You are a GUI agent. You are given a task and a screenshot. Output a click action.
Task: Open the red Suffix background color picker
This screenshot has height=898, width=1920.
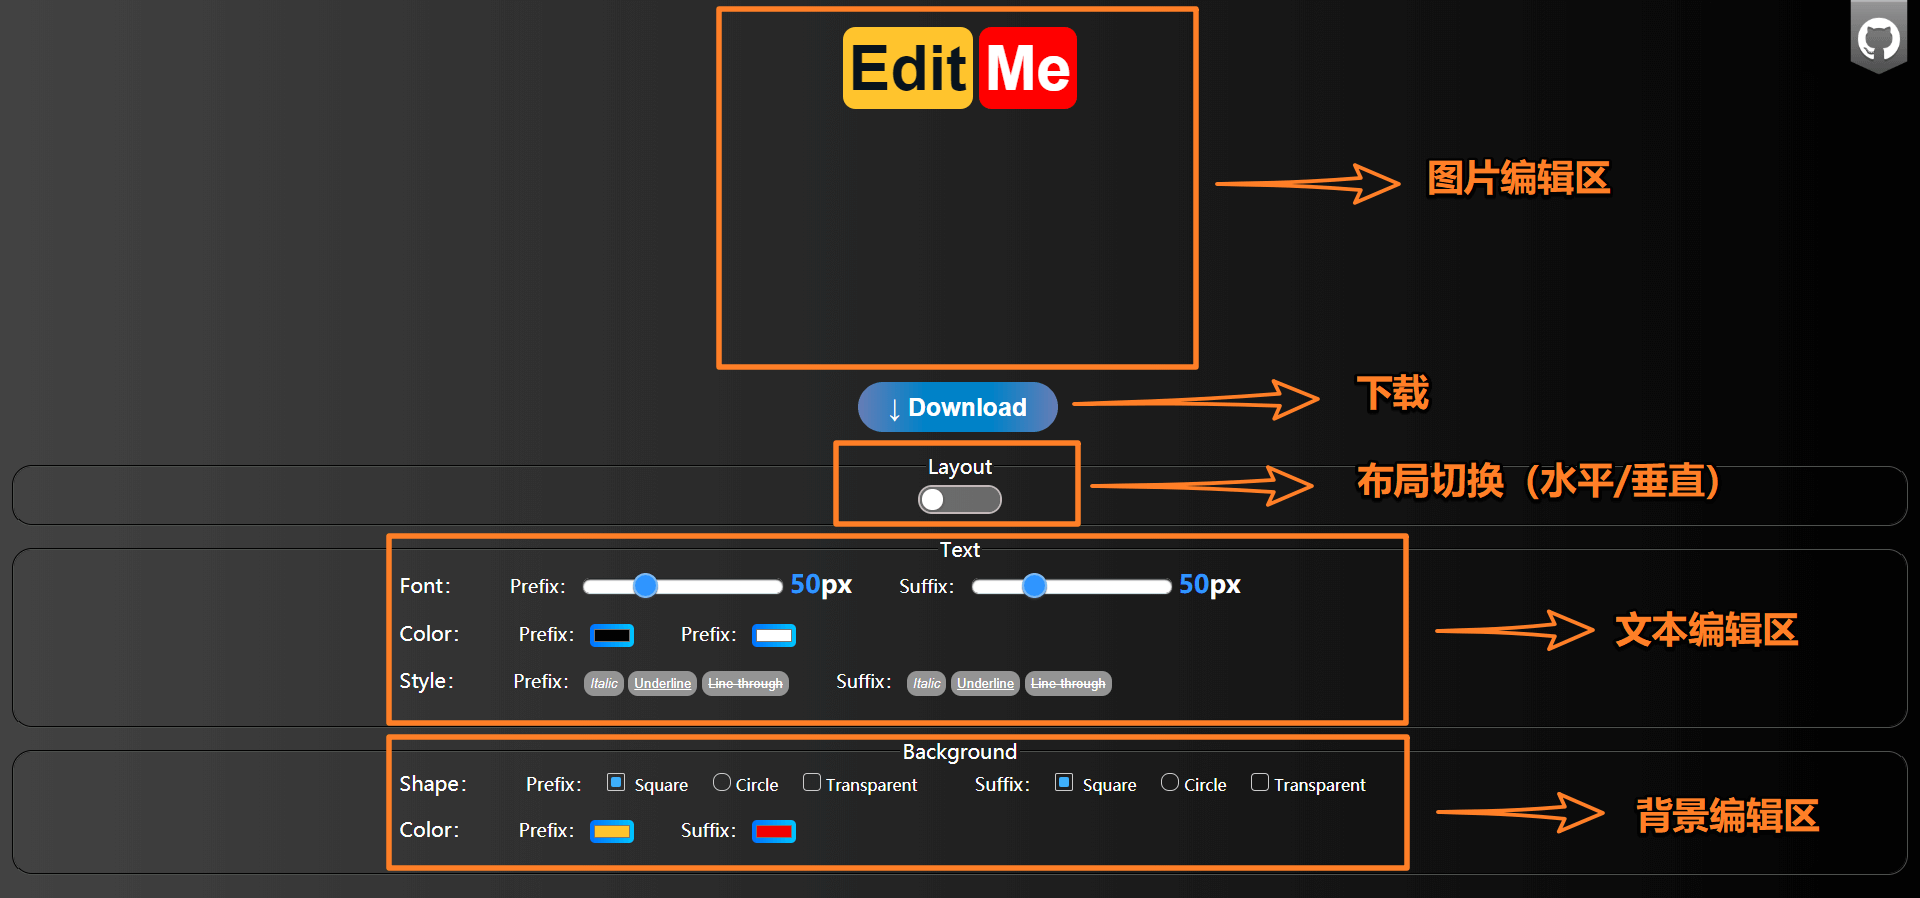point(774,831)
